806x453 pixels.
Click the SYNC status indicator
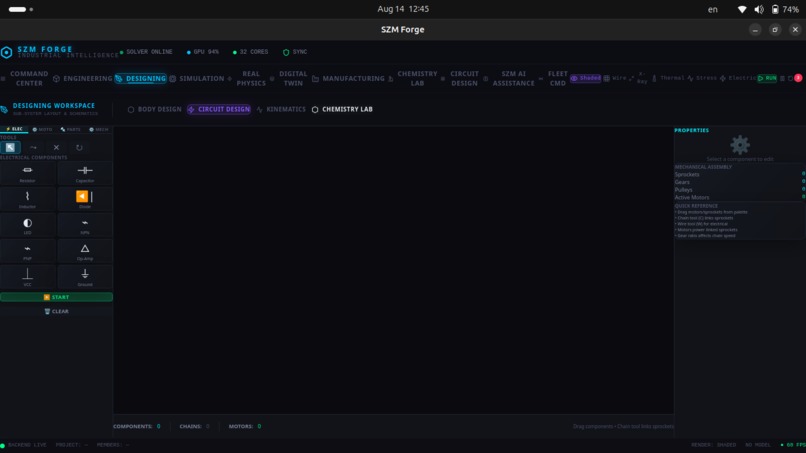click(x=295, y=52)
